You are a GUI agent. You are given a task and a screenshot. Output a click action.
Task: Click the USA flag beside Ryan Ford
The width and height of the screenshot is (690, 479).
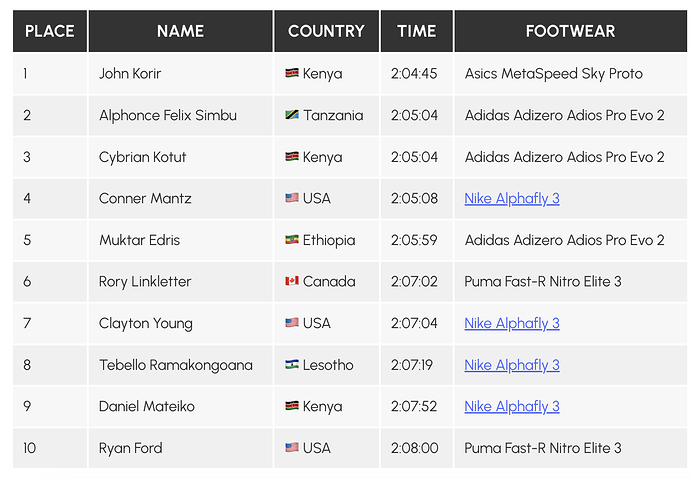[x=292, y=448]
